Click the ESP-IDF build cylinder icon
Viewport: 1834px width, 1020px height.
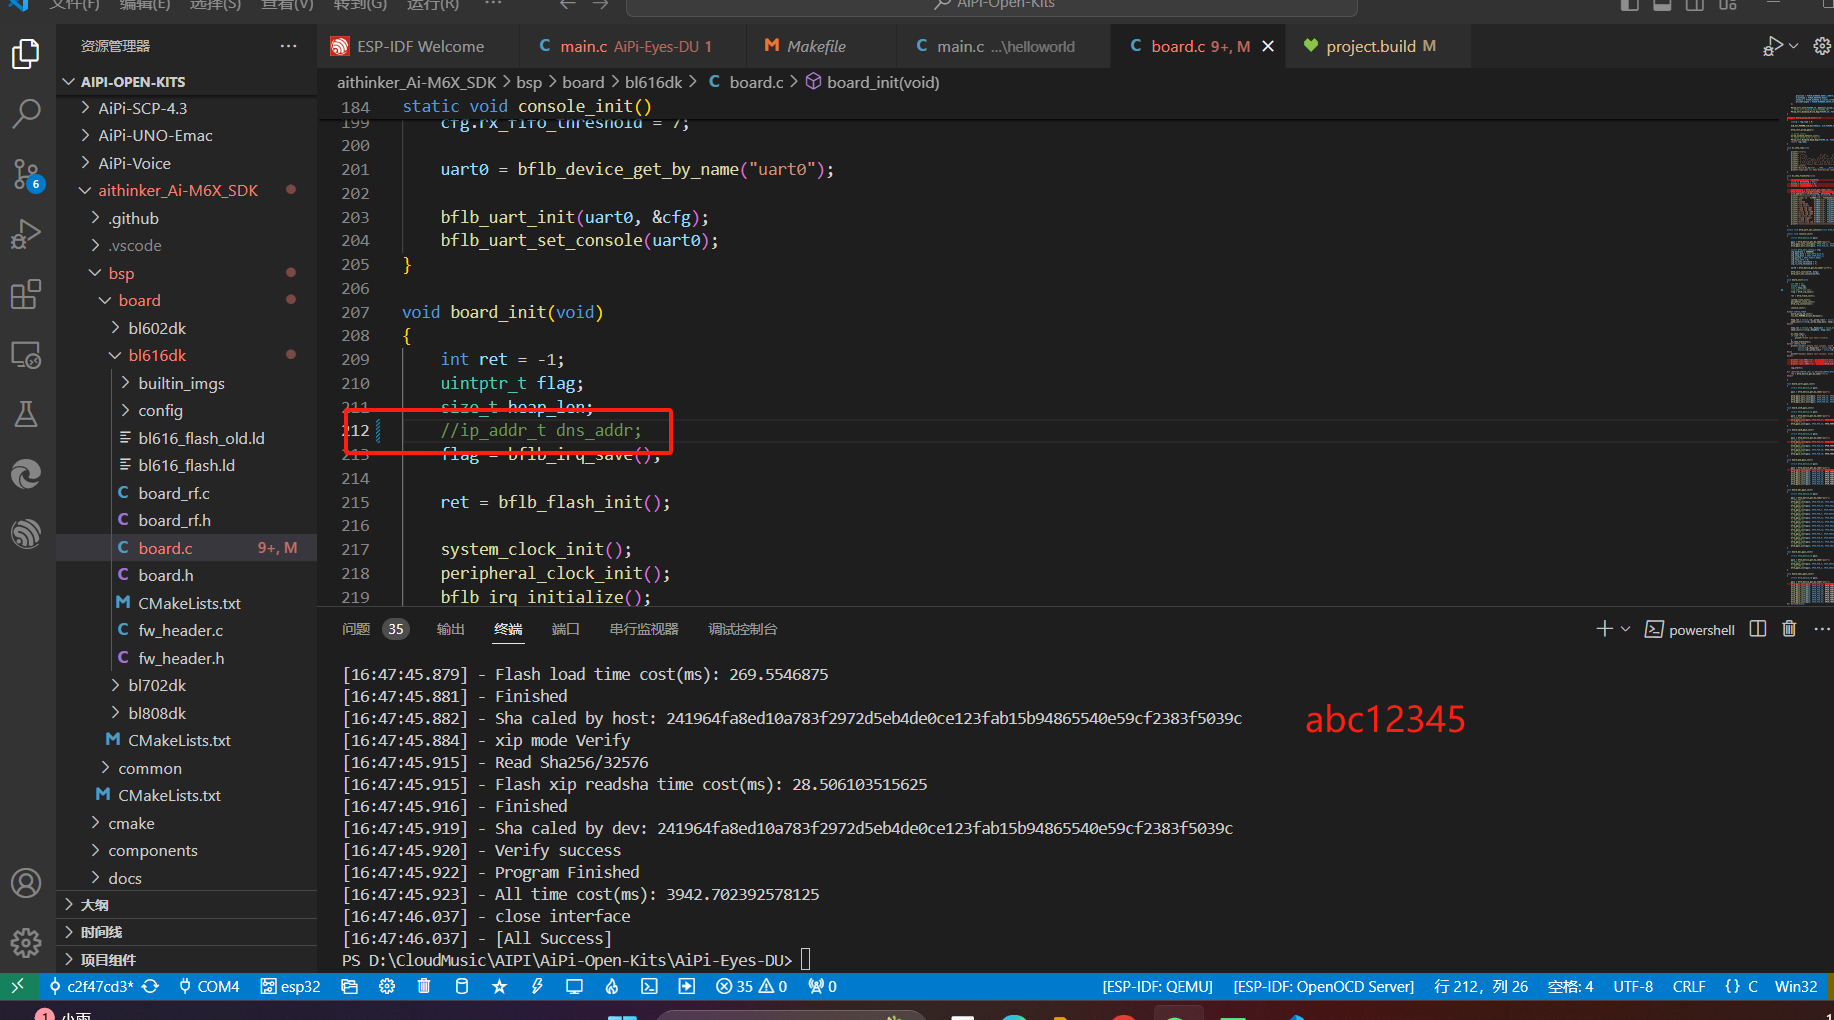point(461,986)
